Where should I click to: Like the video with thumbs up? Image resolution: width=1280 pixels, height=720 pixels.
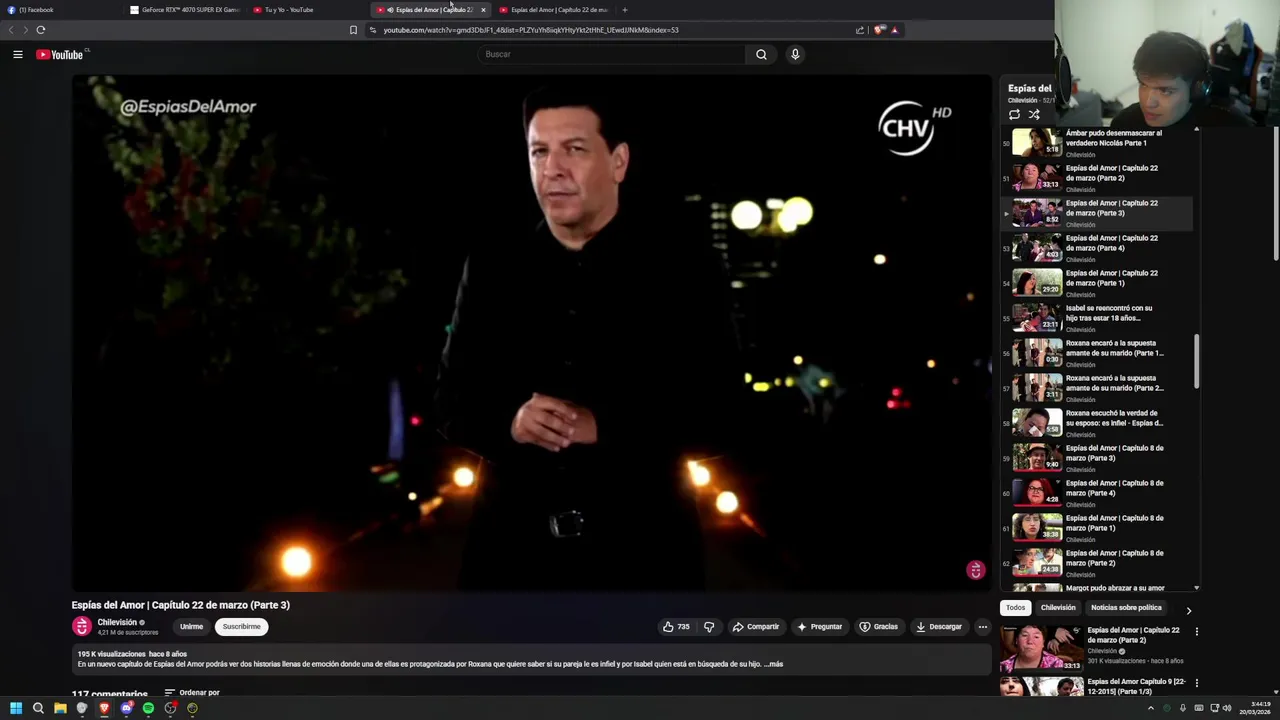pos(678,627)
